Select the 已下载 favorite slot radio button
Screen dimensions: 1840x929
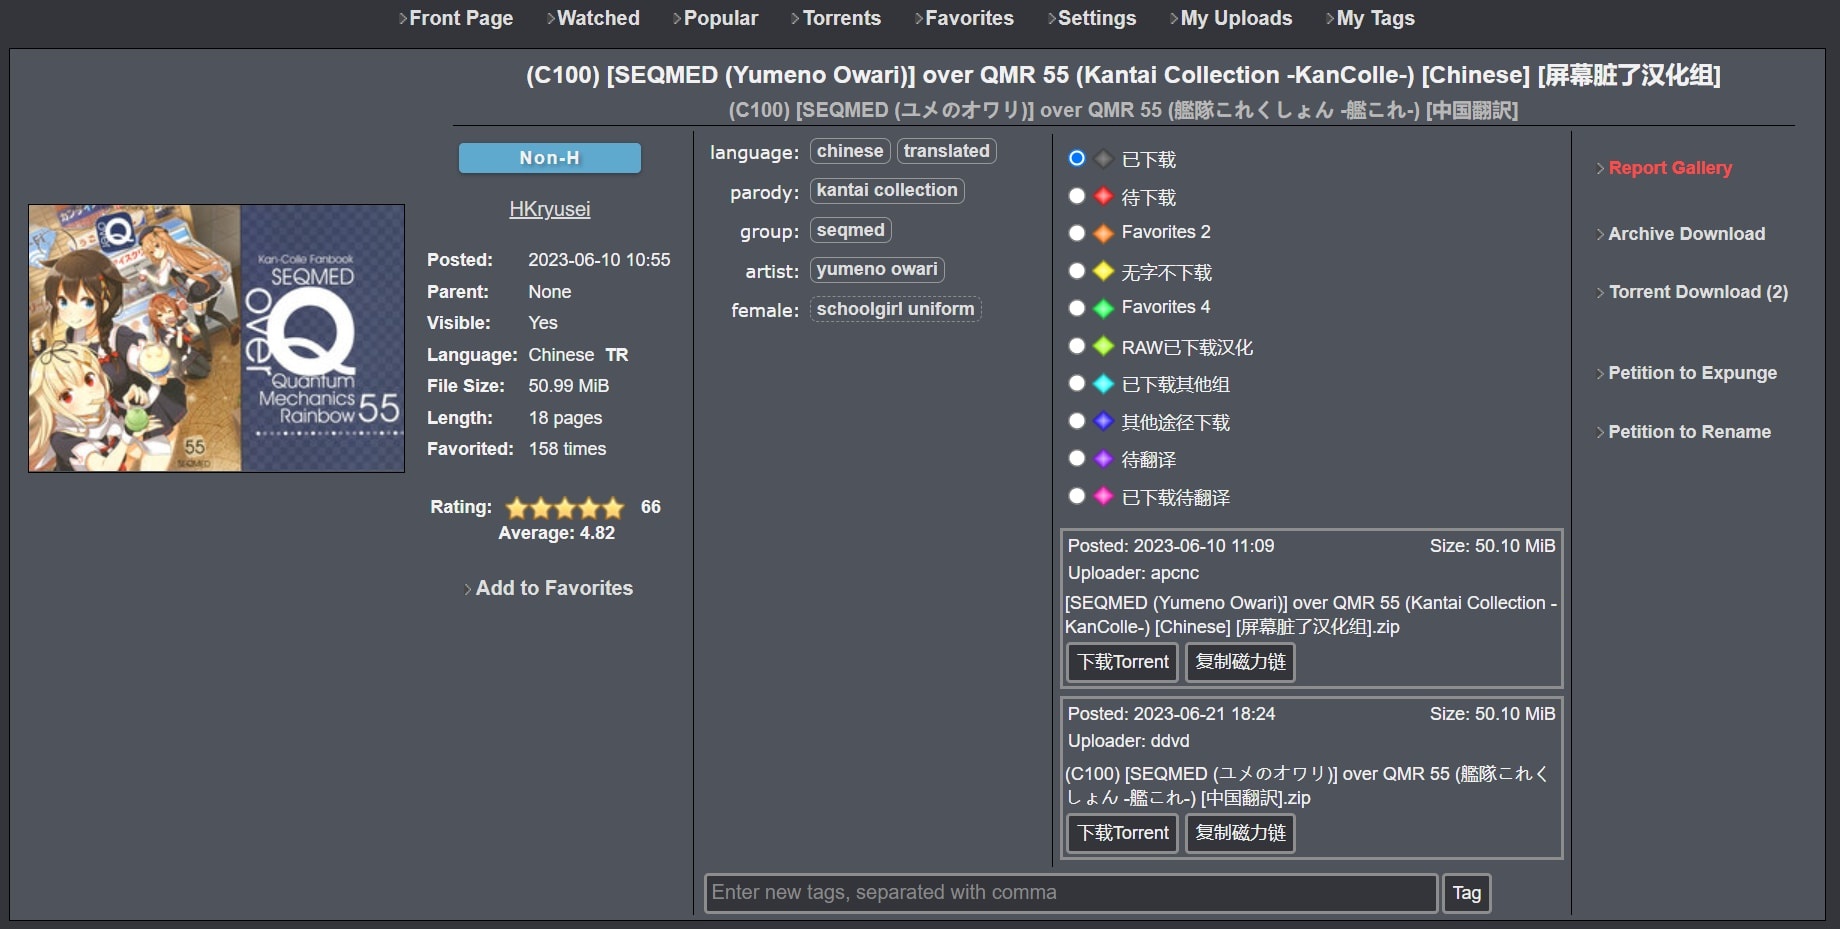tap(1077, 158)
